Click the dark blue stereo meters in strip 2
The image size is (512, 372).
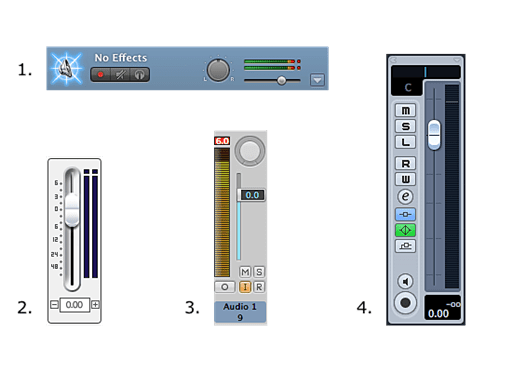(x=91, y=223)
